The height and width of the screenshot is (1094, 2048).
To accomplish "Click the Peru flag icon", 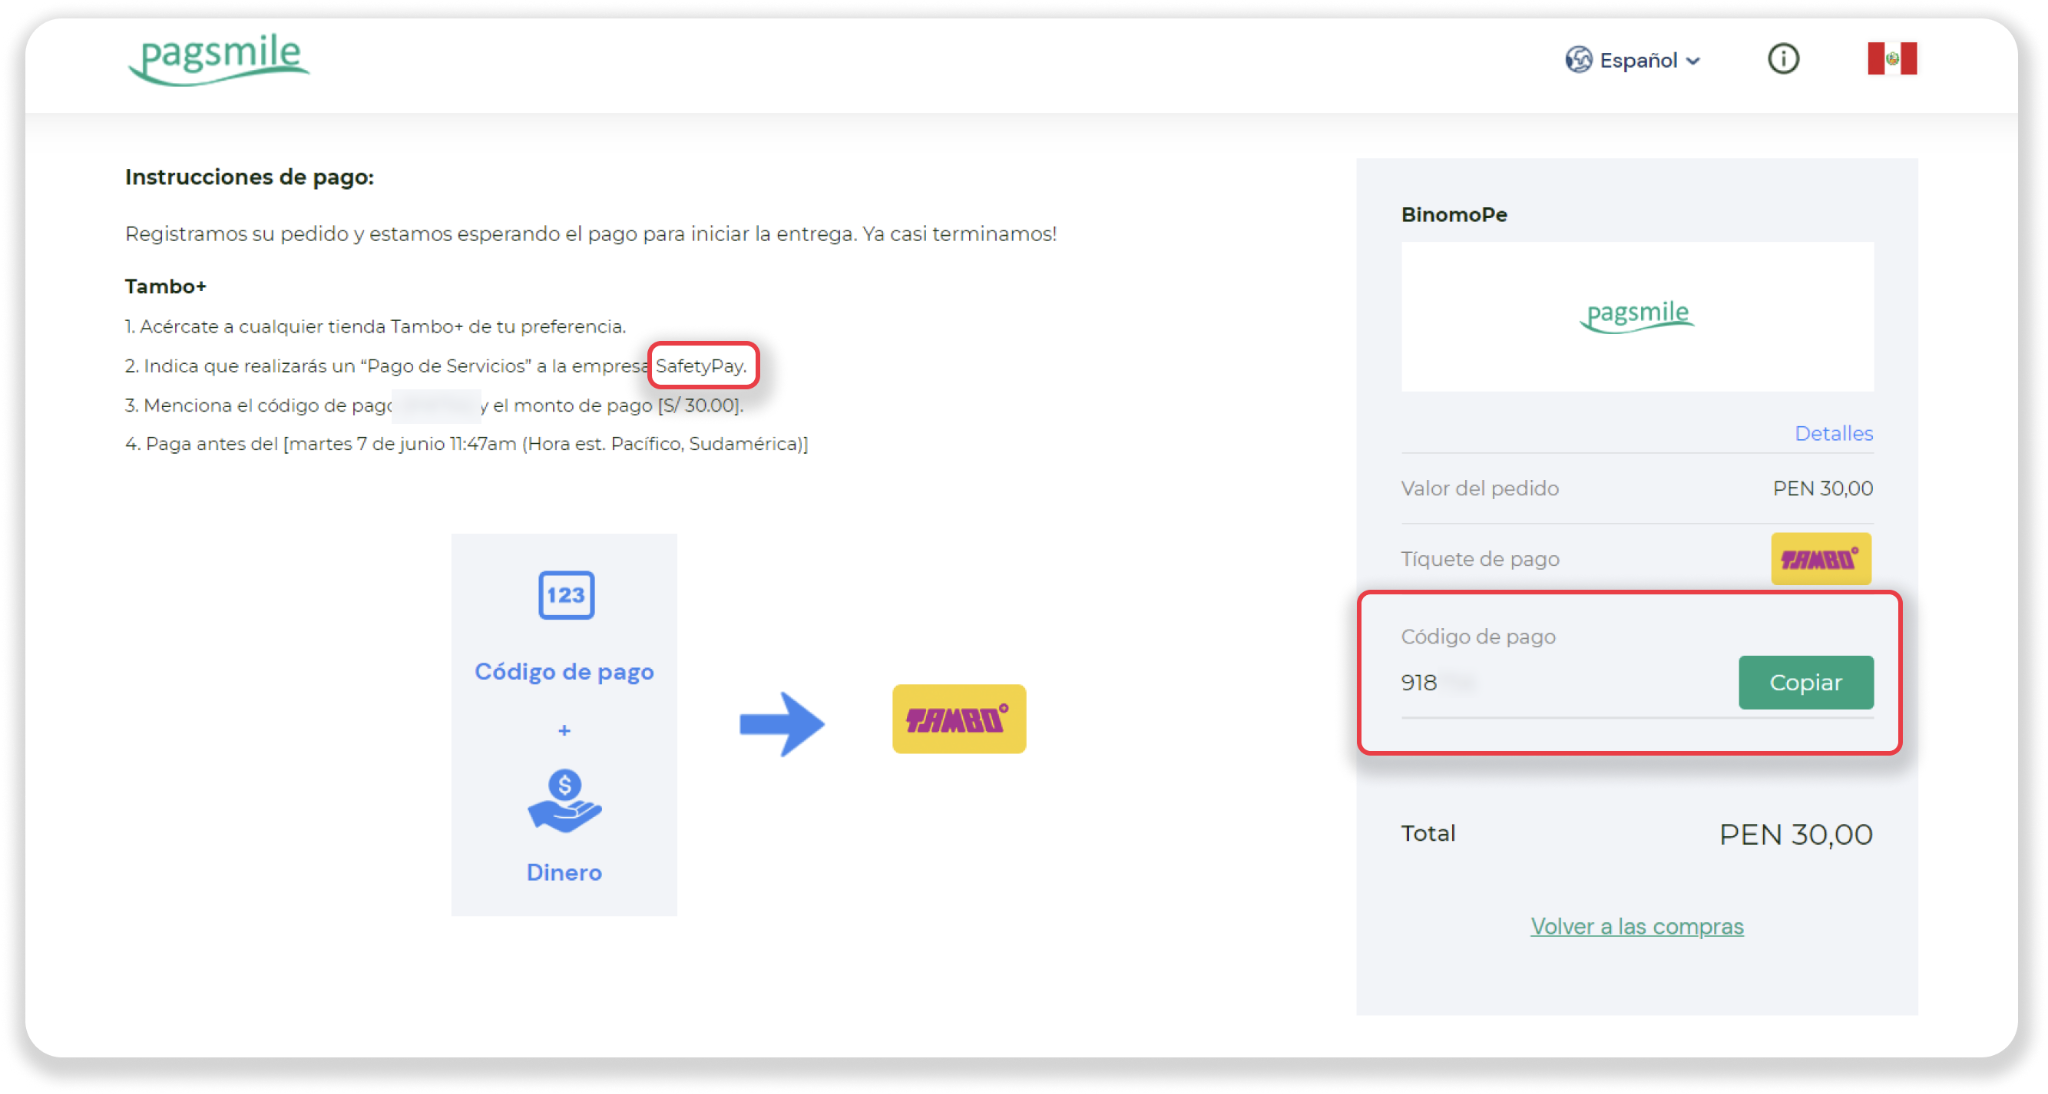I will point(1892,59).
